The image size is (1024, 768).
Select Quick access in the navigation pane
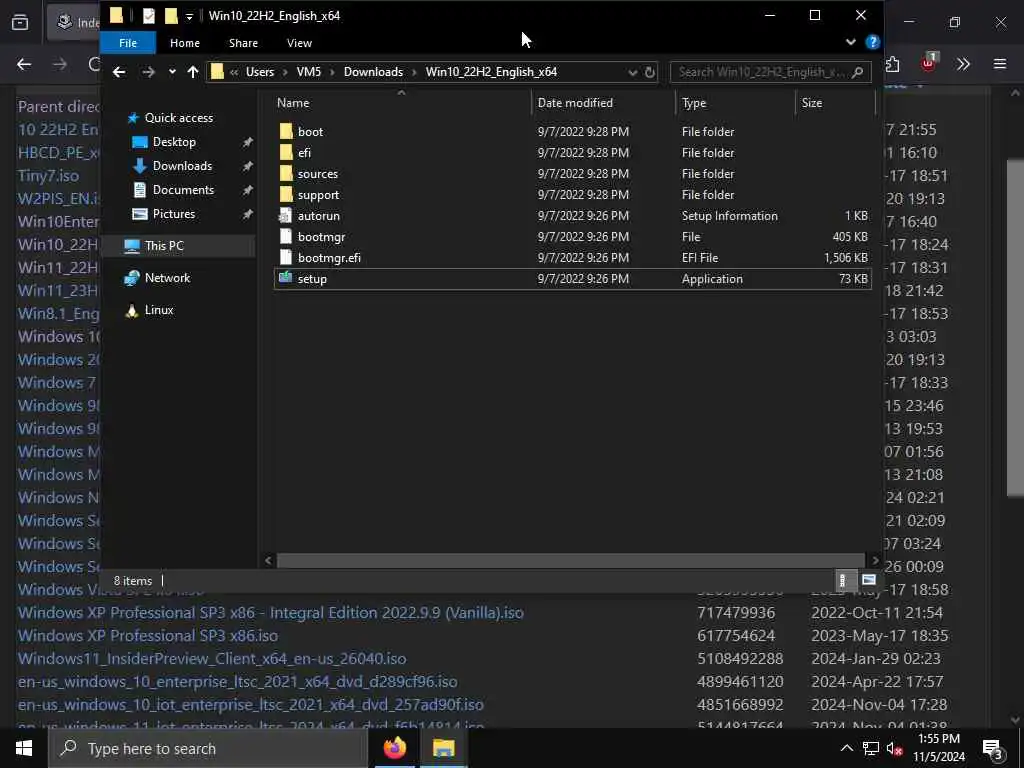coord(178,118)
